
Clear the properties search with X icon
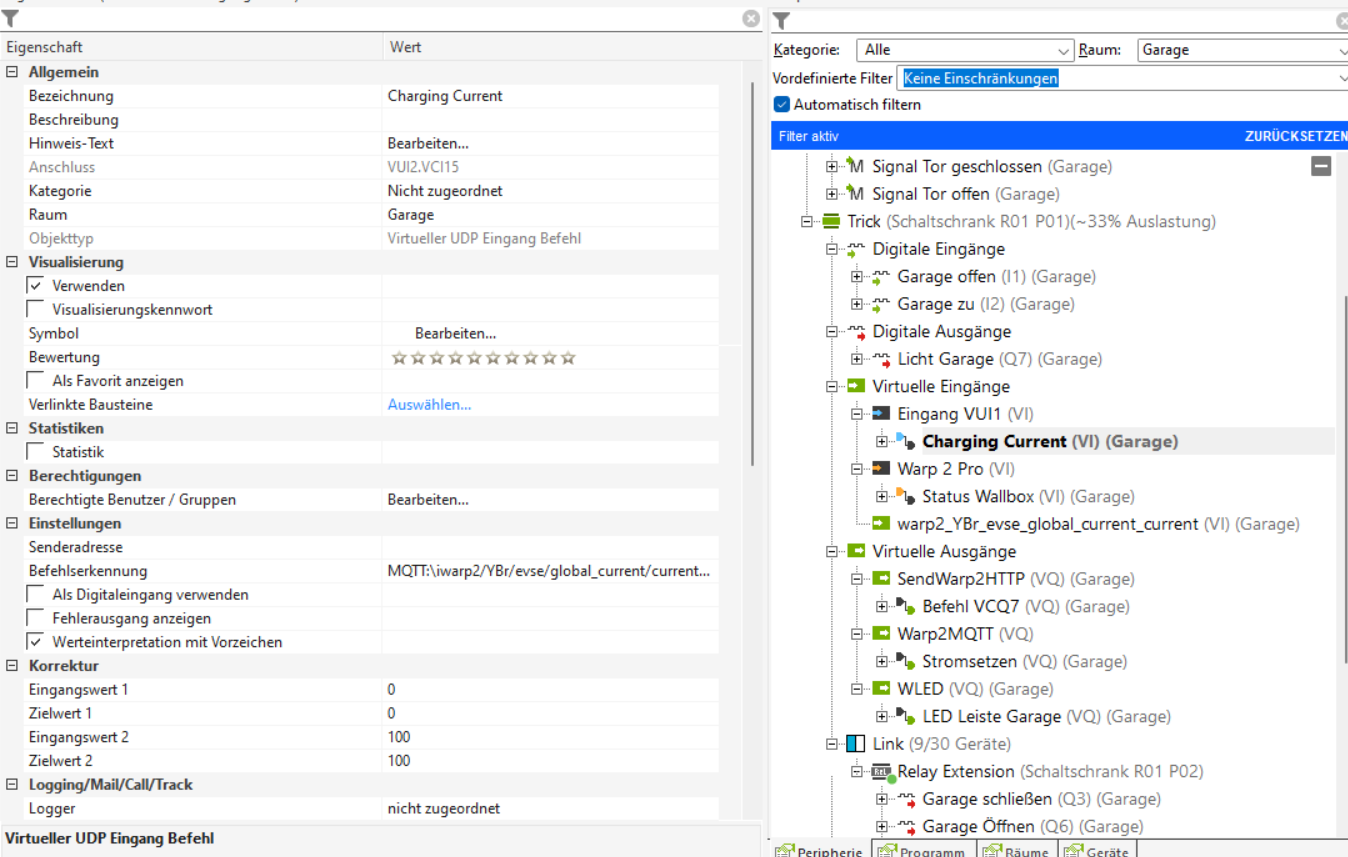(750, 19)
